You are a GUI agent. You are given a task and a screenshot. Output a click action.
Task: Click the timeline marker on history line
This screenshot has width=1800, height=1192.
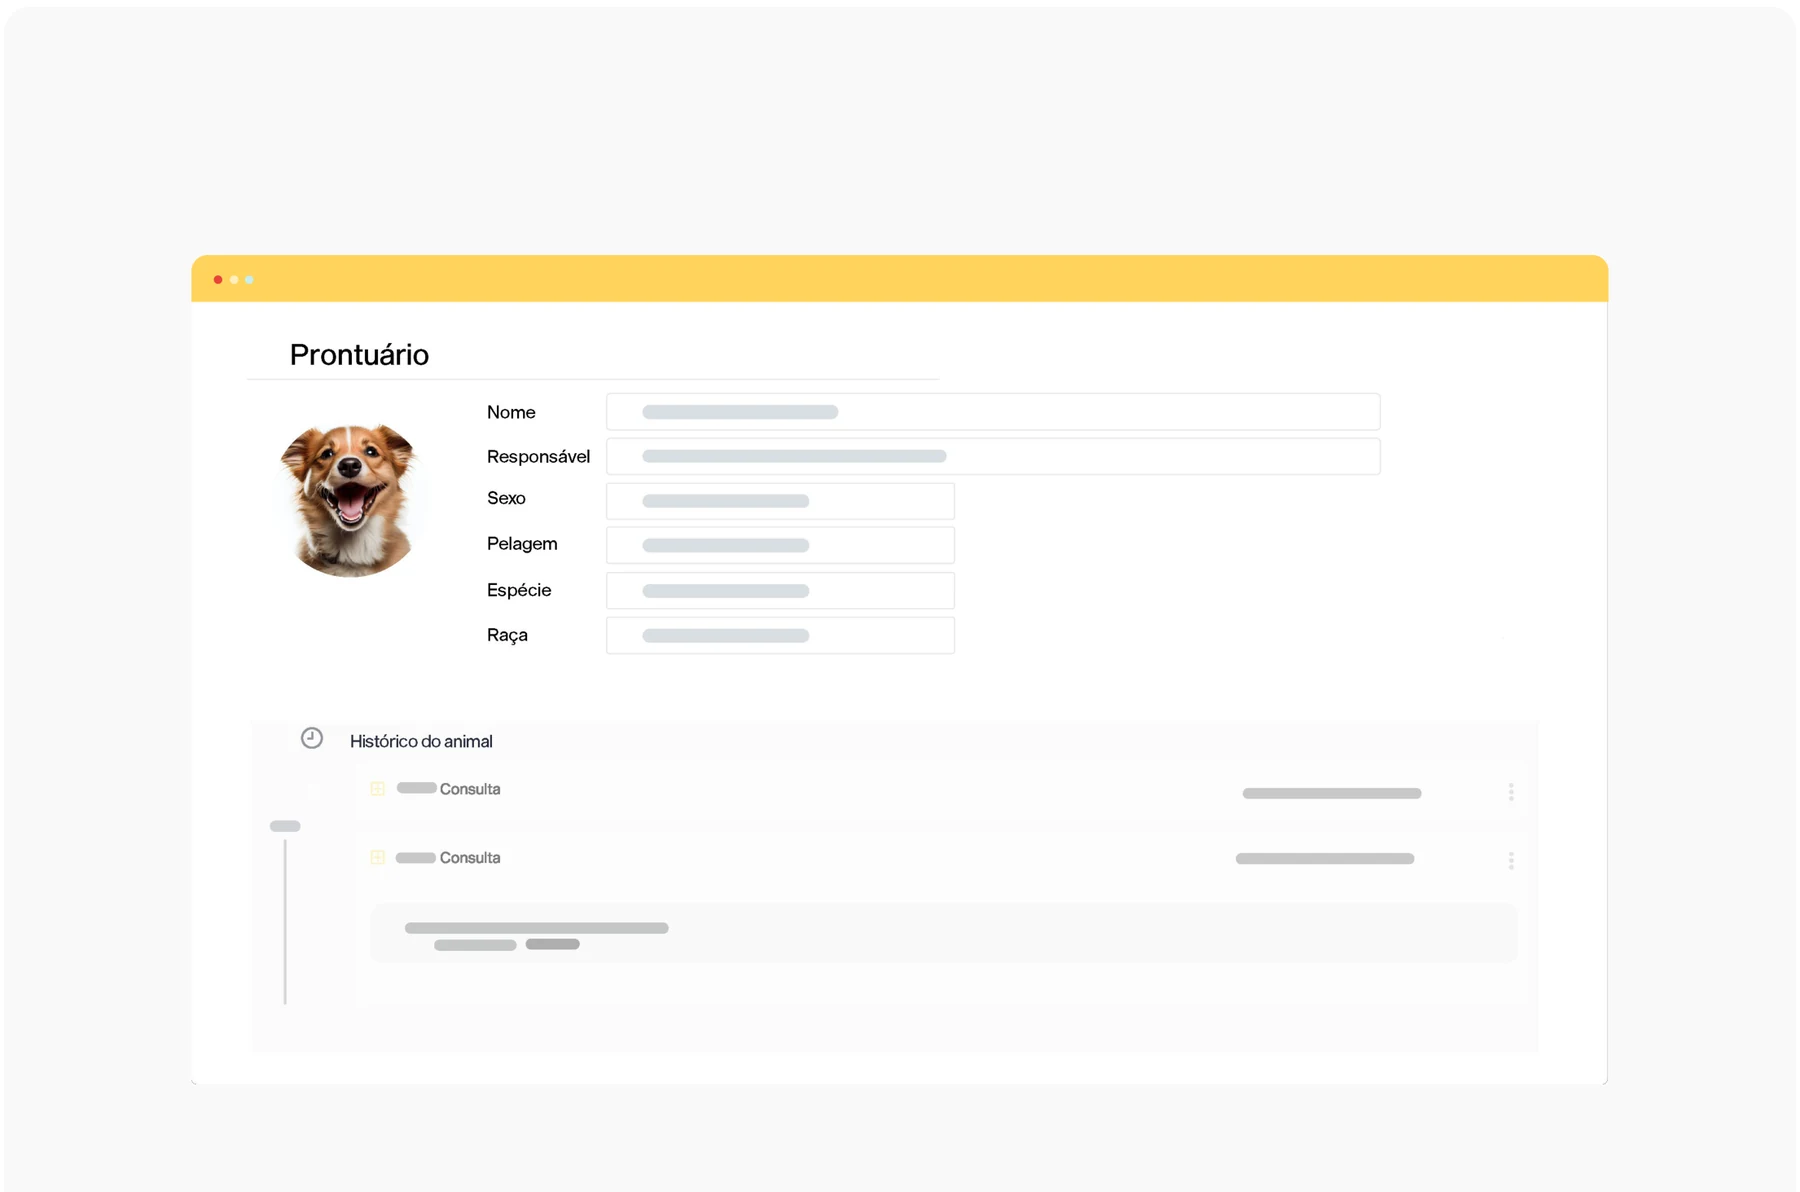pos(285,826)
